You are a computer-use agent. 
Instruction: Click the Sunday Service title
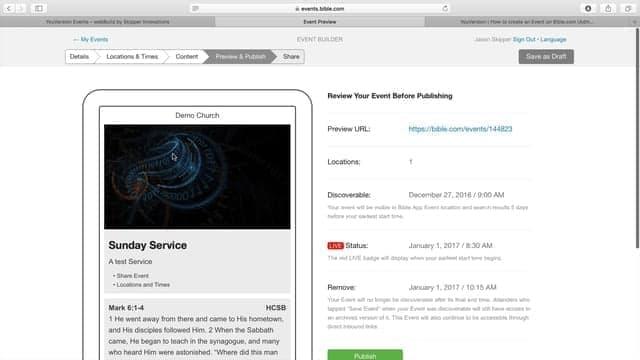[x=148, y=245]
